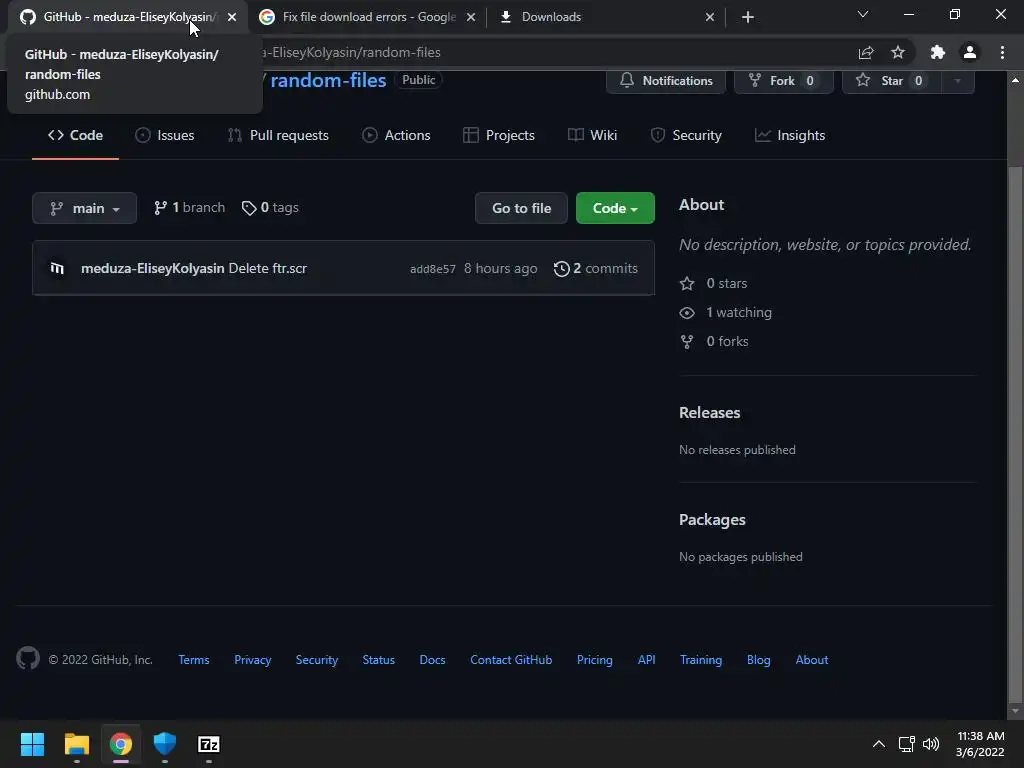Open the Training footer link
The height and width of the screenshot is (768, 1024).
pyautogui.click(x=701, y=660)
